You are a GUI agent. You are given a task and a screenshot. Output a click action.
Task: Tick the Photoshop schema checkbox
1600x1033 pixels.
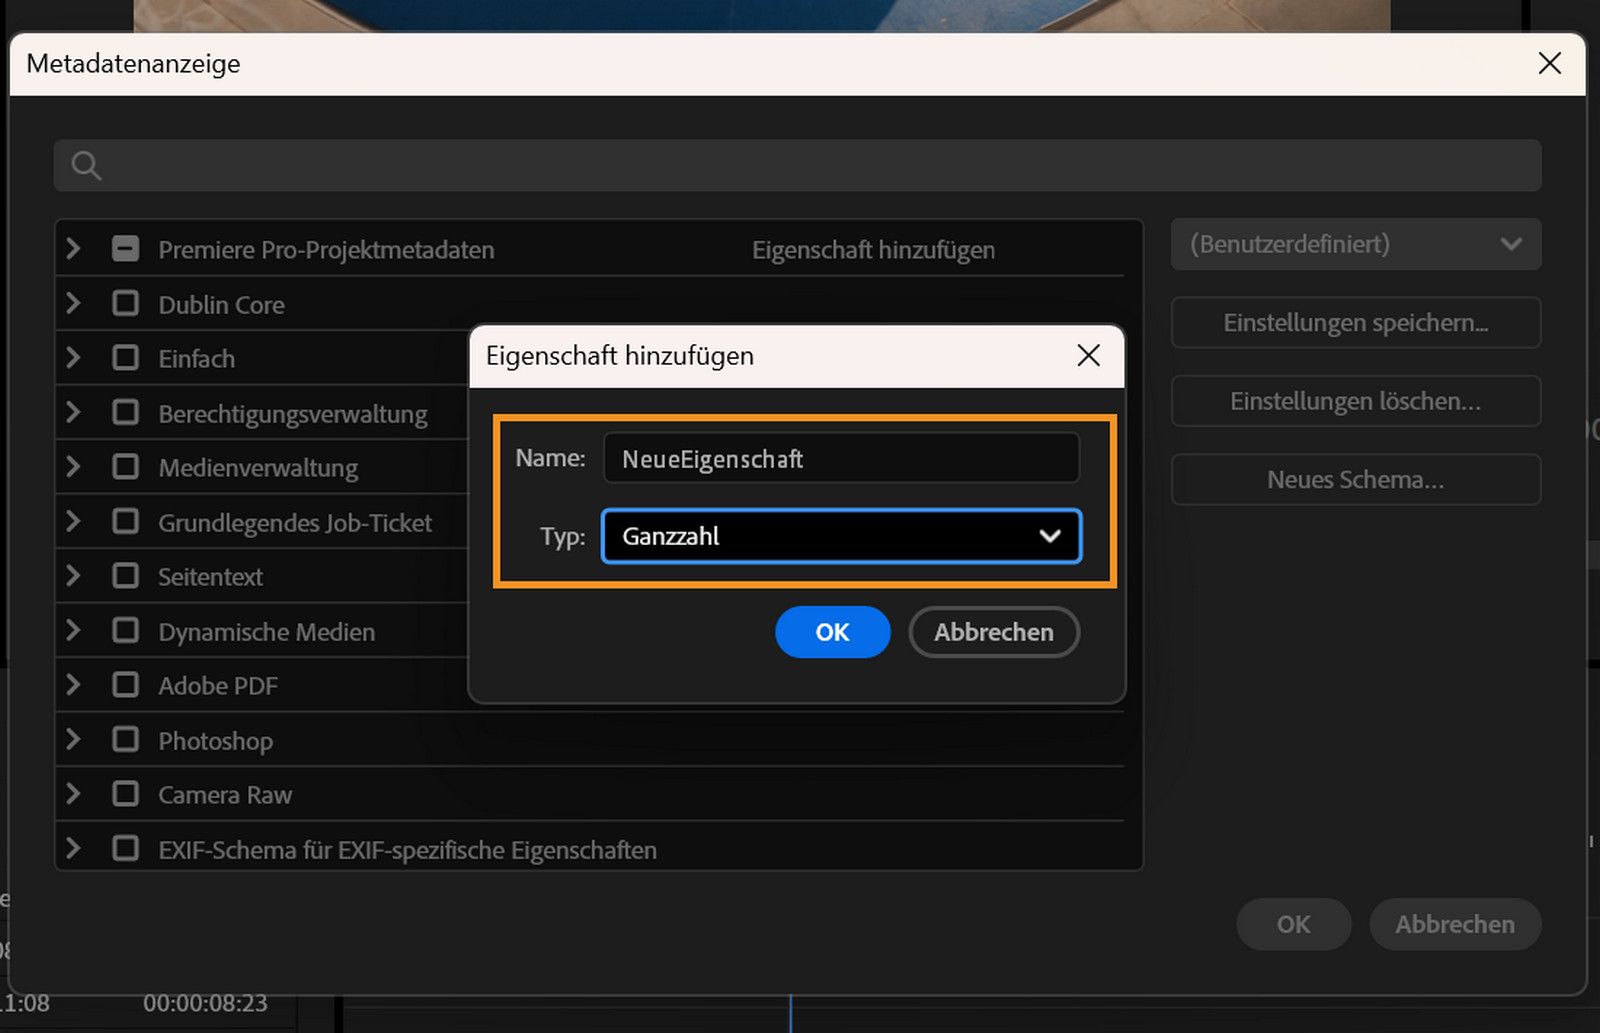[126, 739]
